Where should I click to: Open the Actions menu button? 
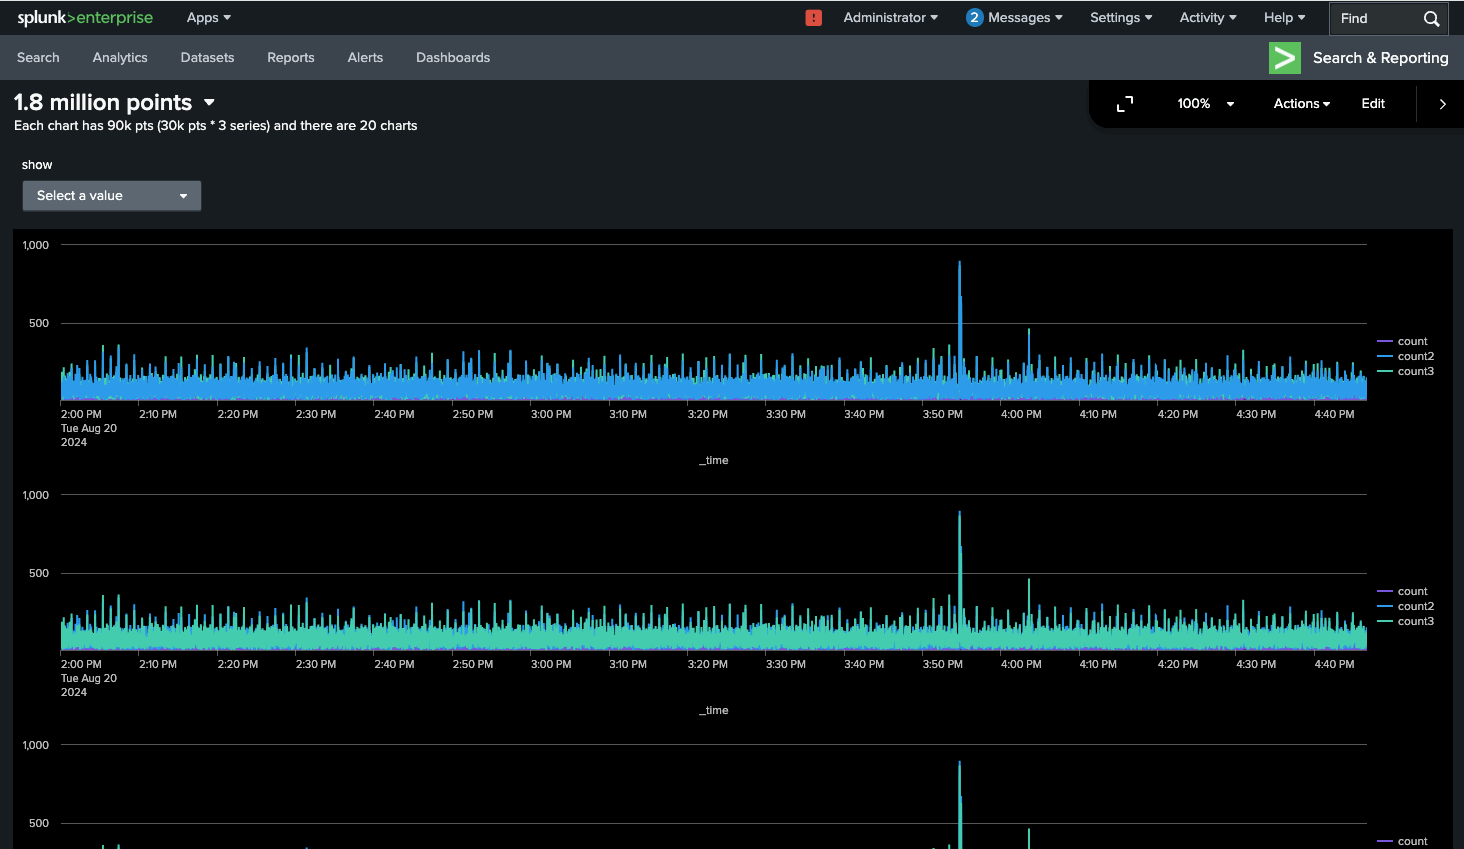coord(1301,104)
